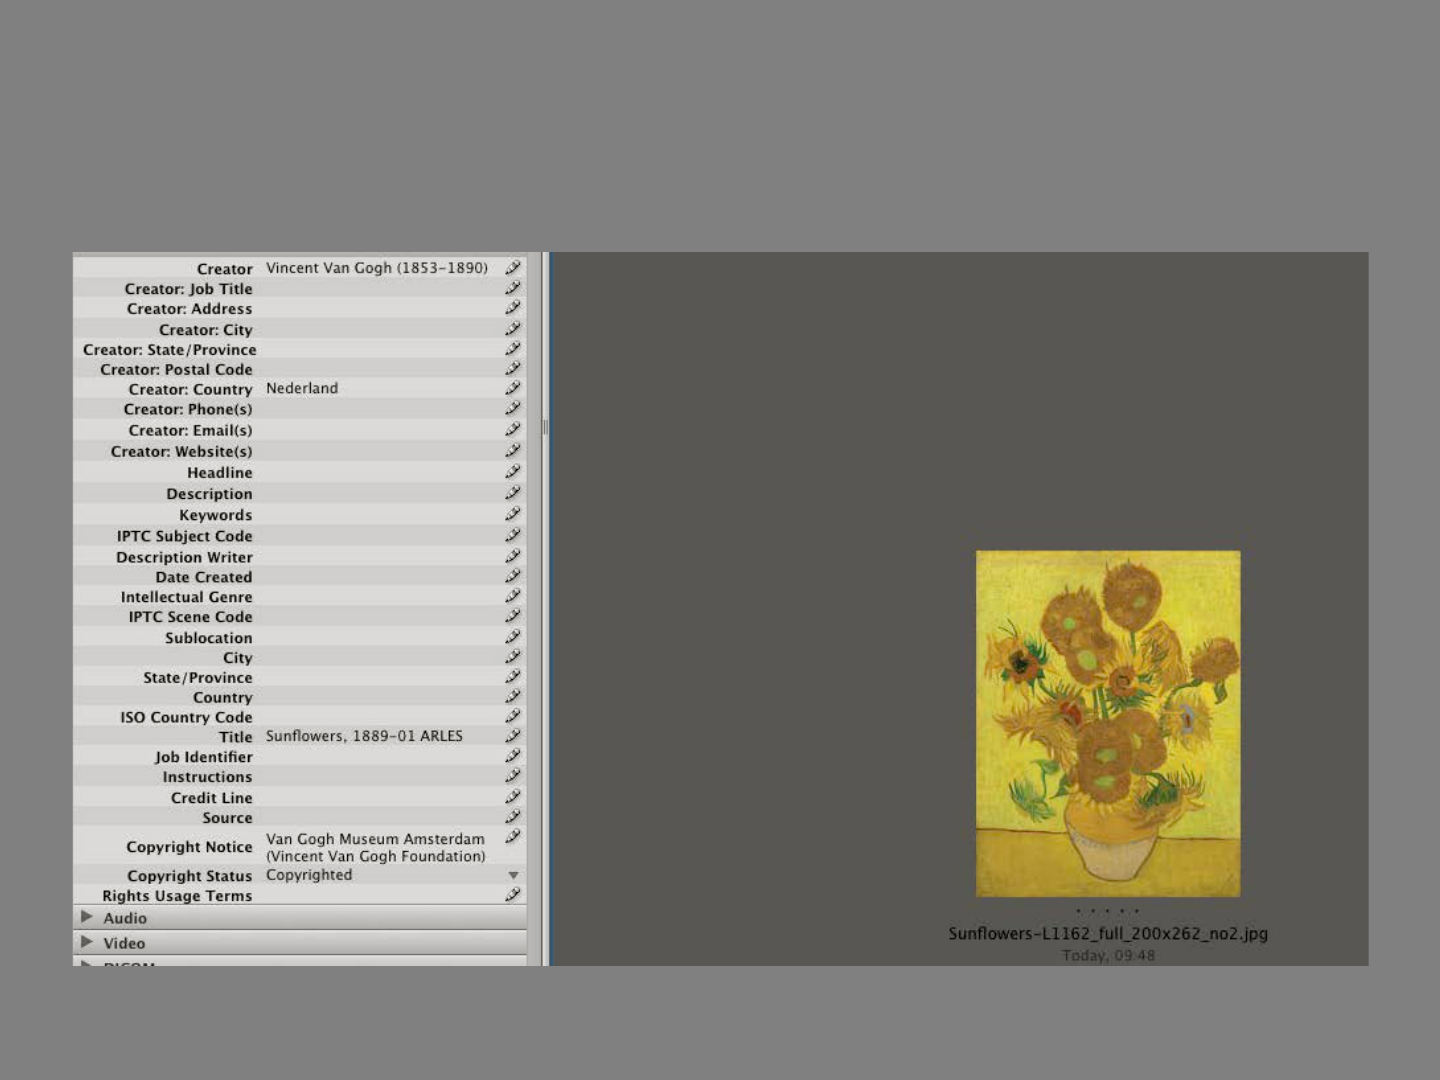
Task: Select the pencil icon for Rights Usage Terms
Action: 513,895
